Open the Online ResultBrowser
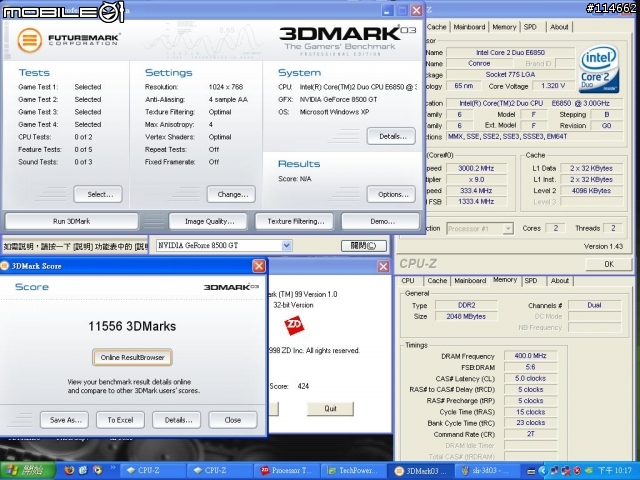This screenshot has height=480, width=640. (132, 358)
